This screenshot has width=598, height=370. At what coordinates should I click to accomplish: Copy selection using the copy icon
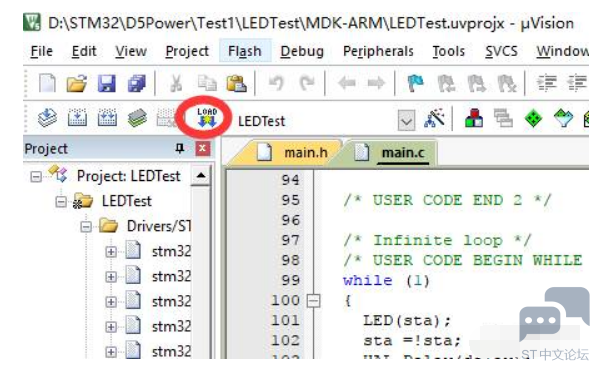(206, 83)
